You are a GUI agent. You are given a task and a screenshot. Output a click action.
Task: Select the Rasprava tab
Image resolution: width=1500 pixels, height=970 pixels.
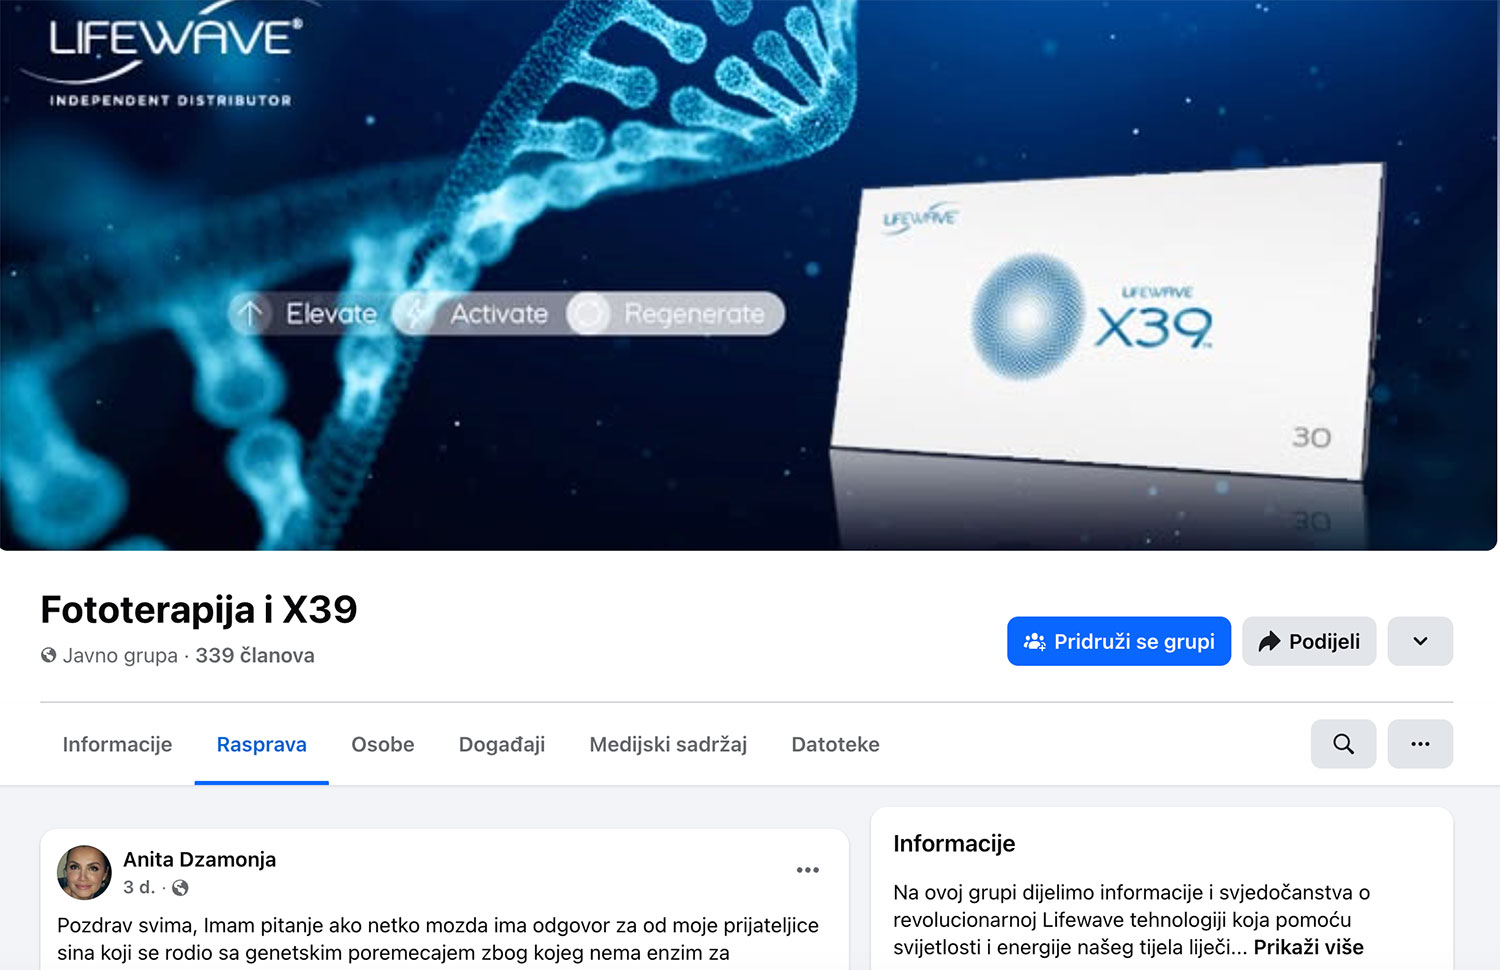pyautogui.click(x=262, y=745)
